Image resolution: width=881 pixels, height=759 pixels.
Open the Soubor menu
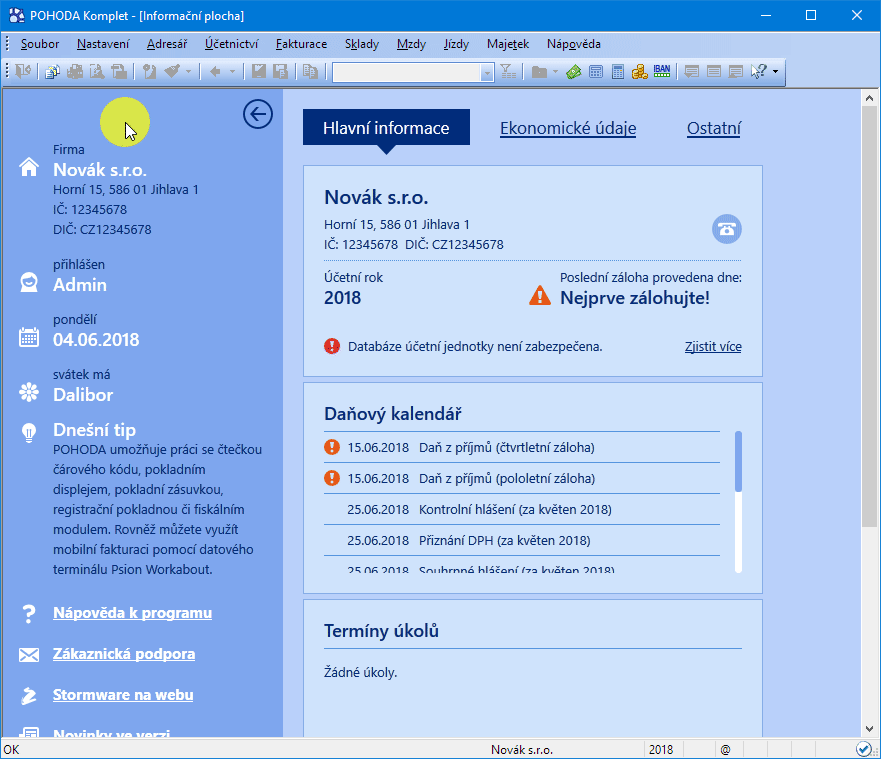[40, 44]
